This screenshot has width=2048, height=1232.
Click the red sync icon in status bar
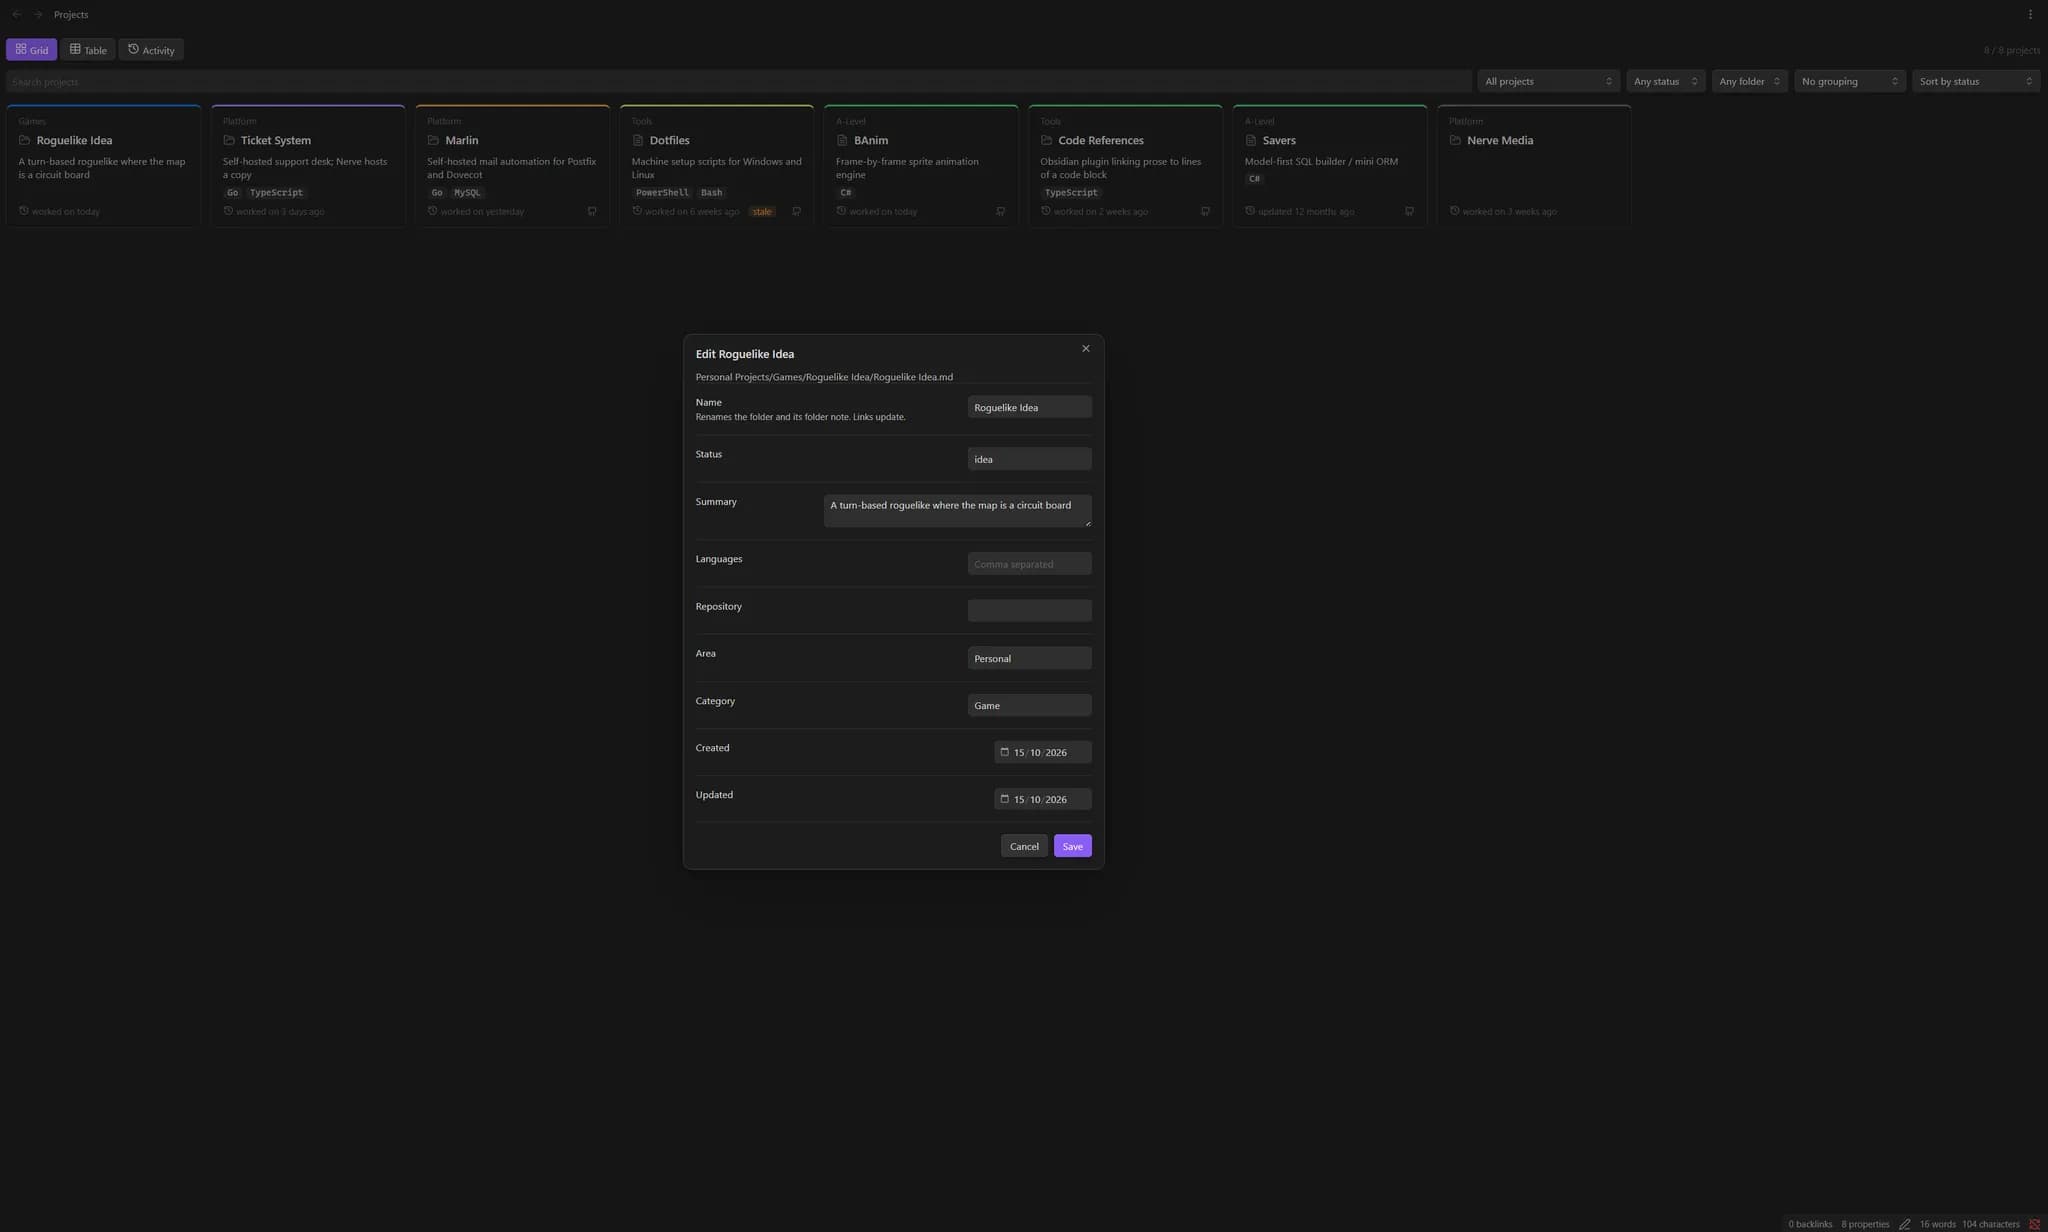(x=2034, y=1224)
